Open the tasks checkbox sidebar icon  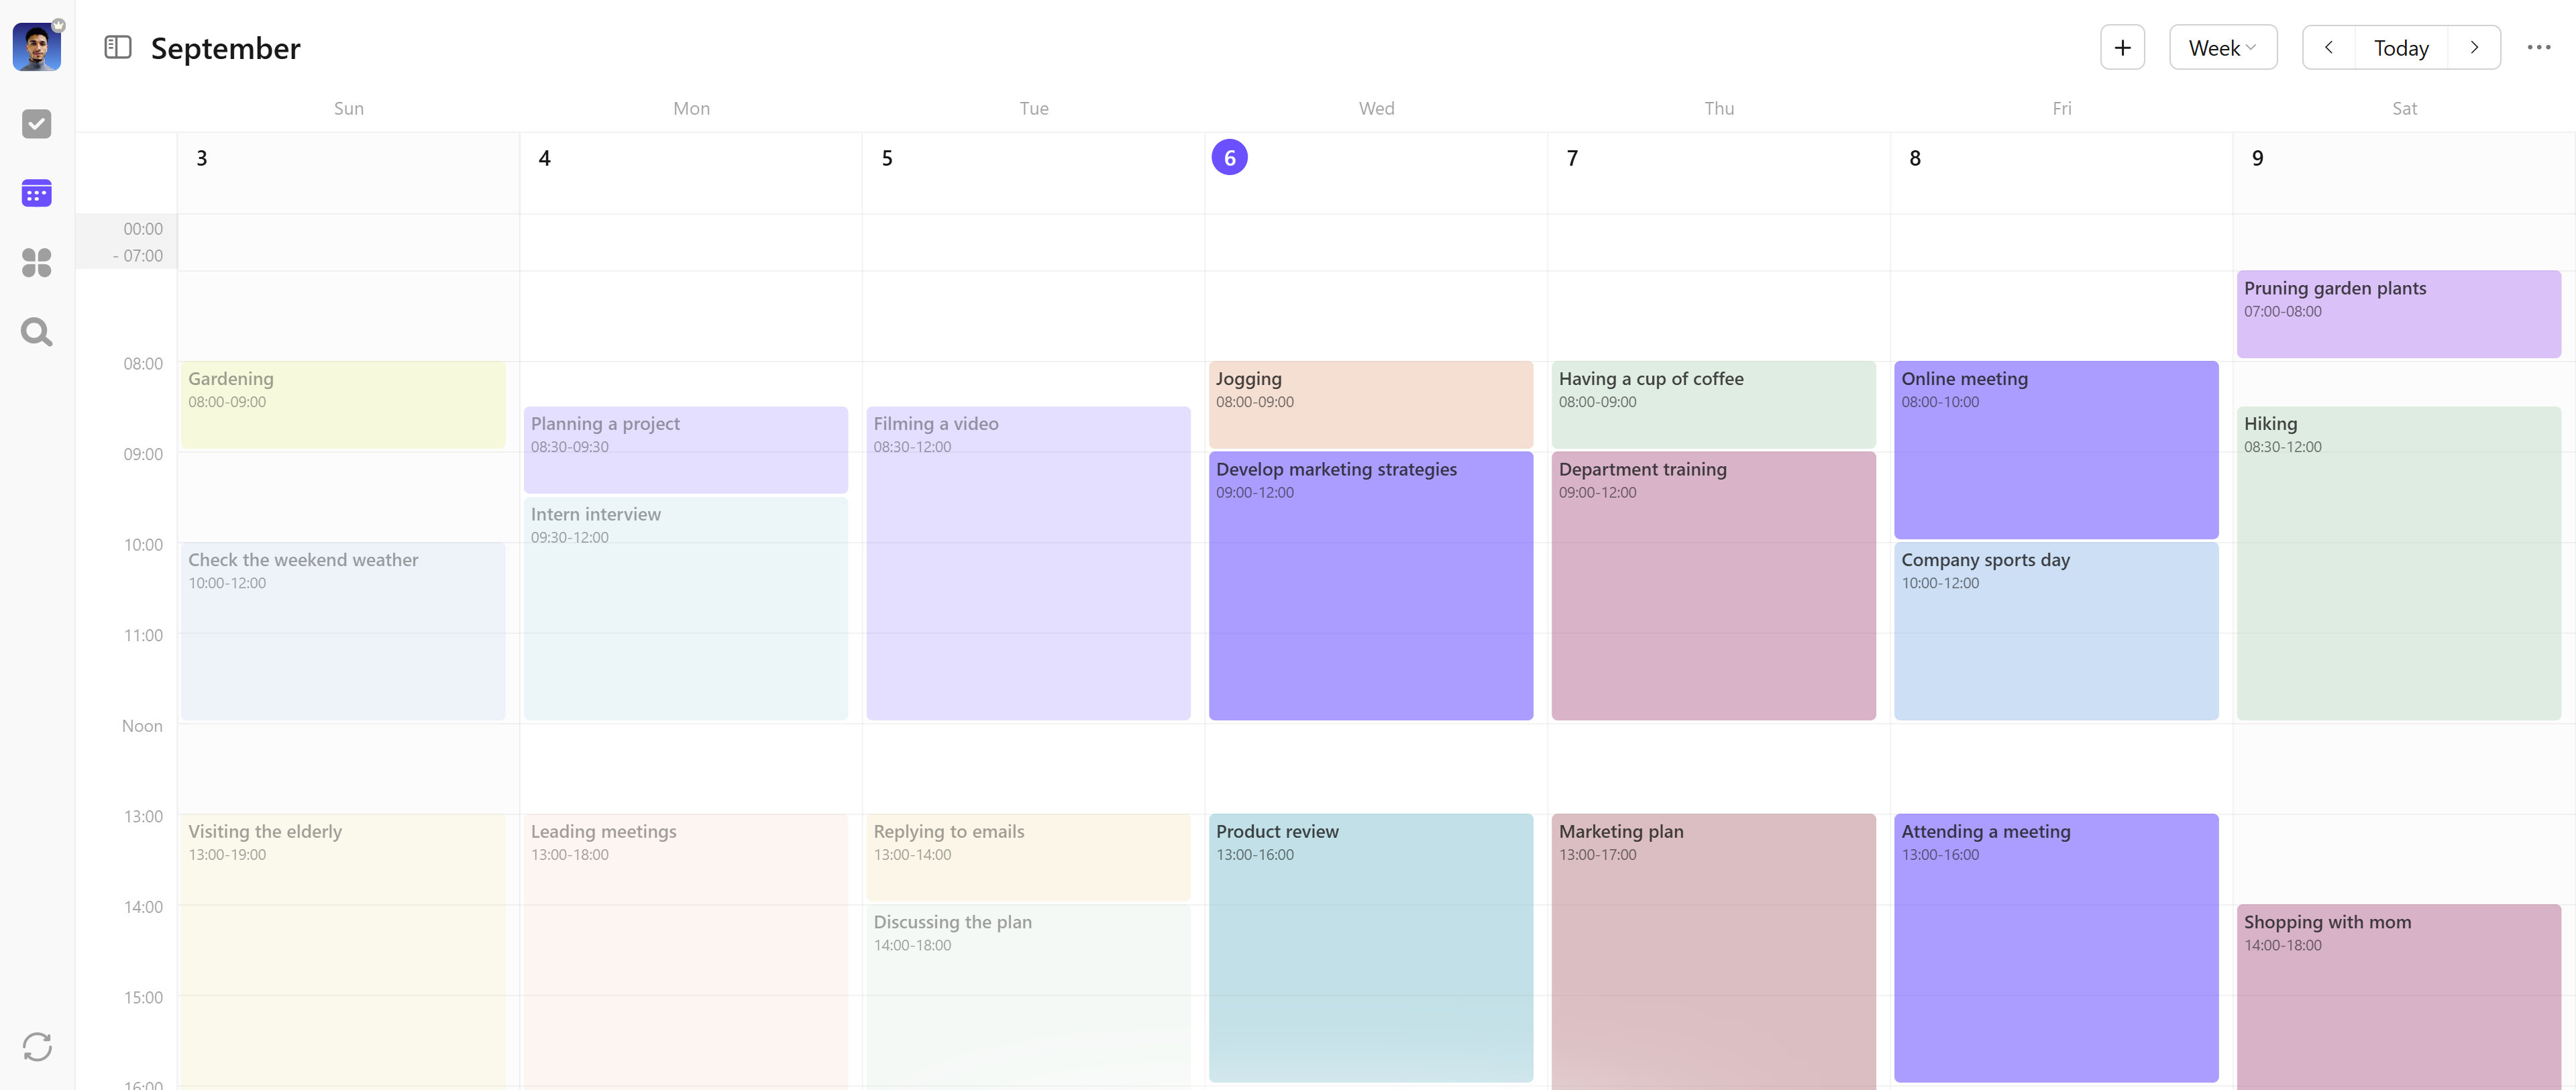(37, 124)
